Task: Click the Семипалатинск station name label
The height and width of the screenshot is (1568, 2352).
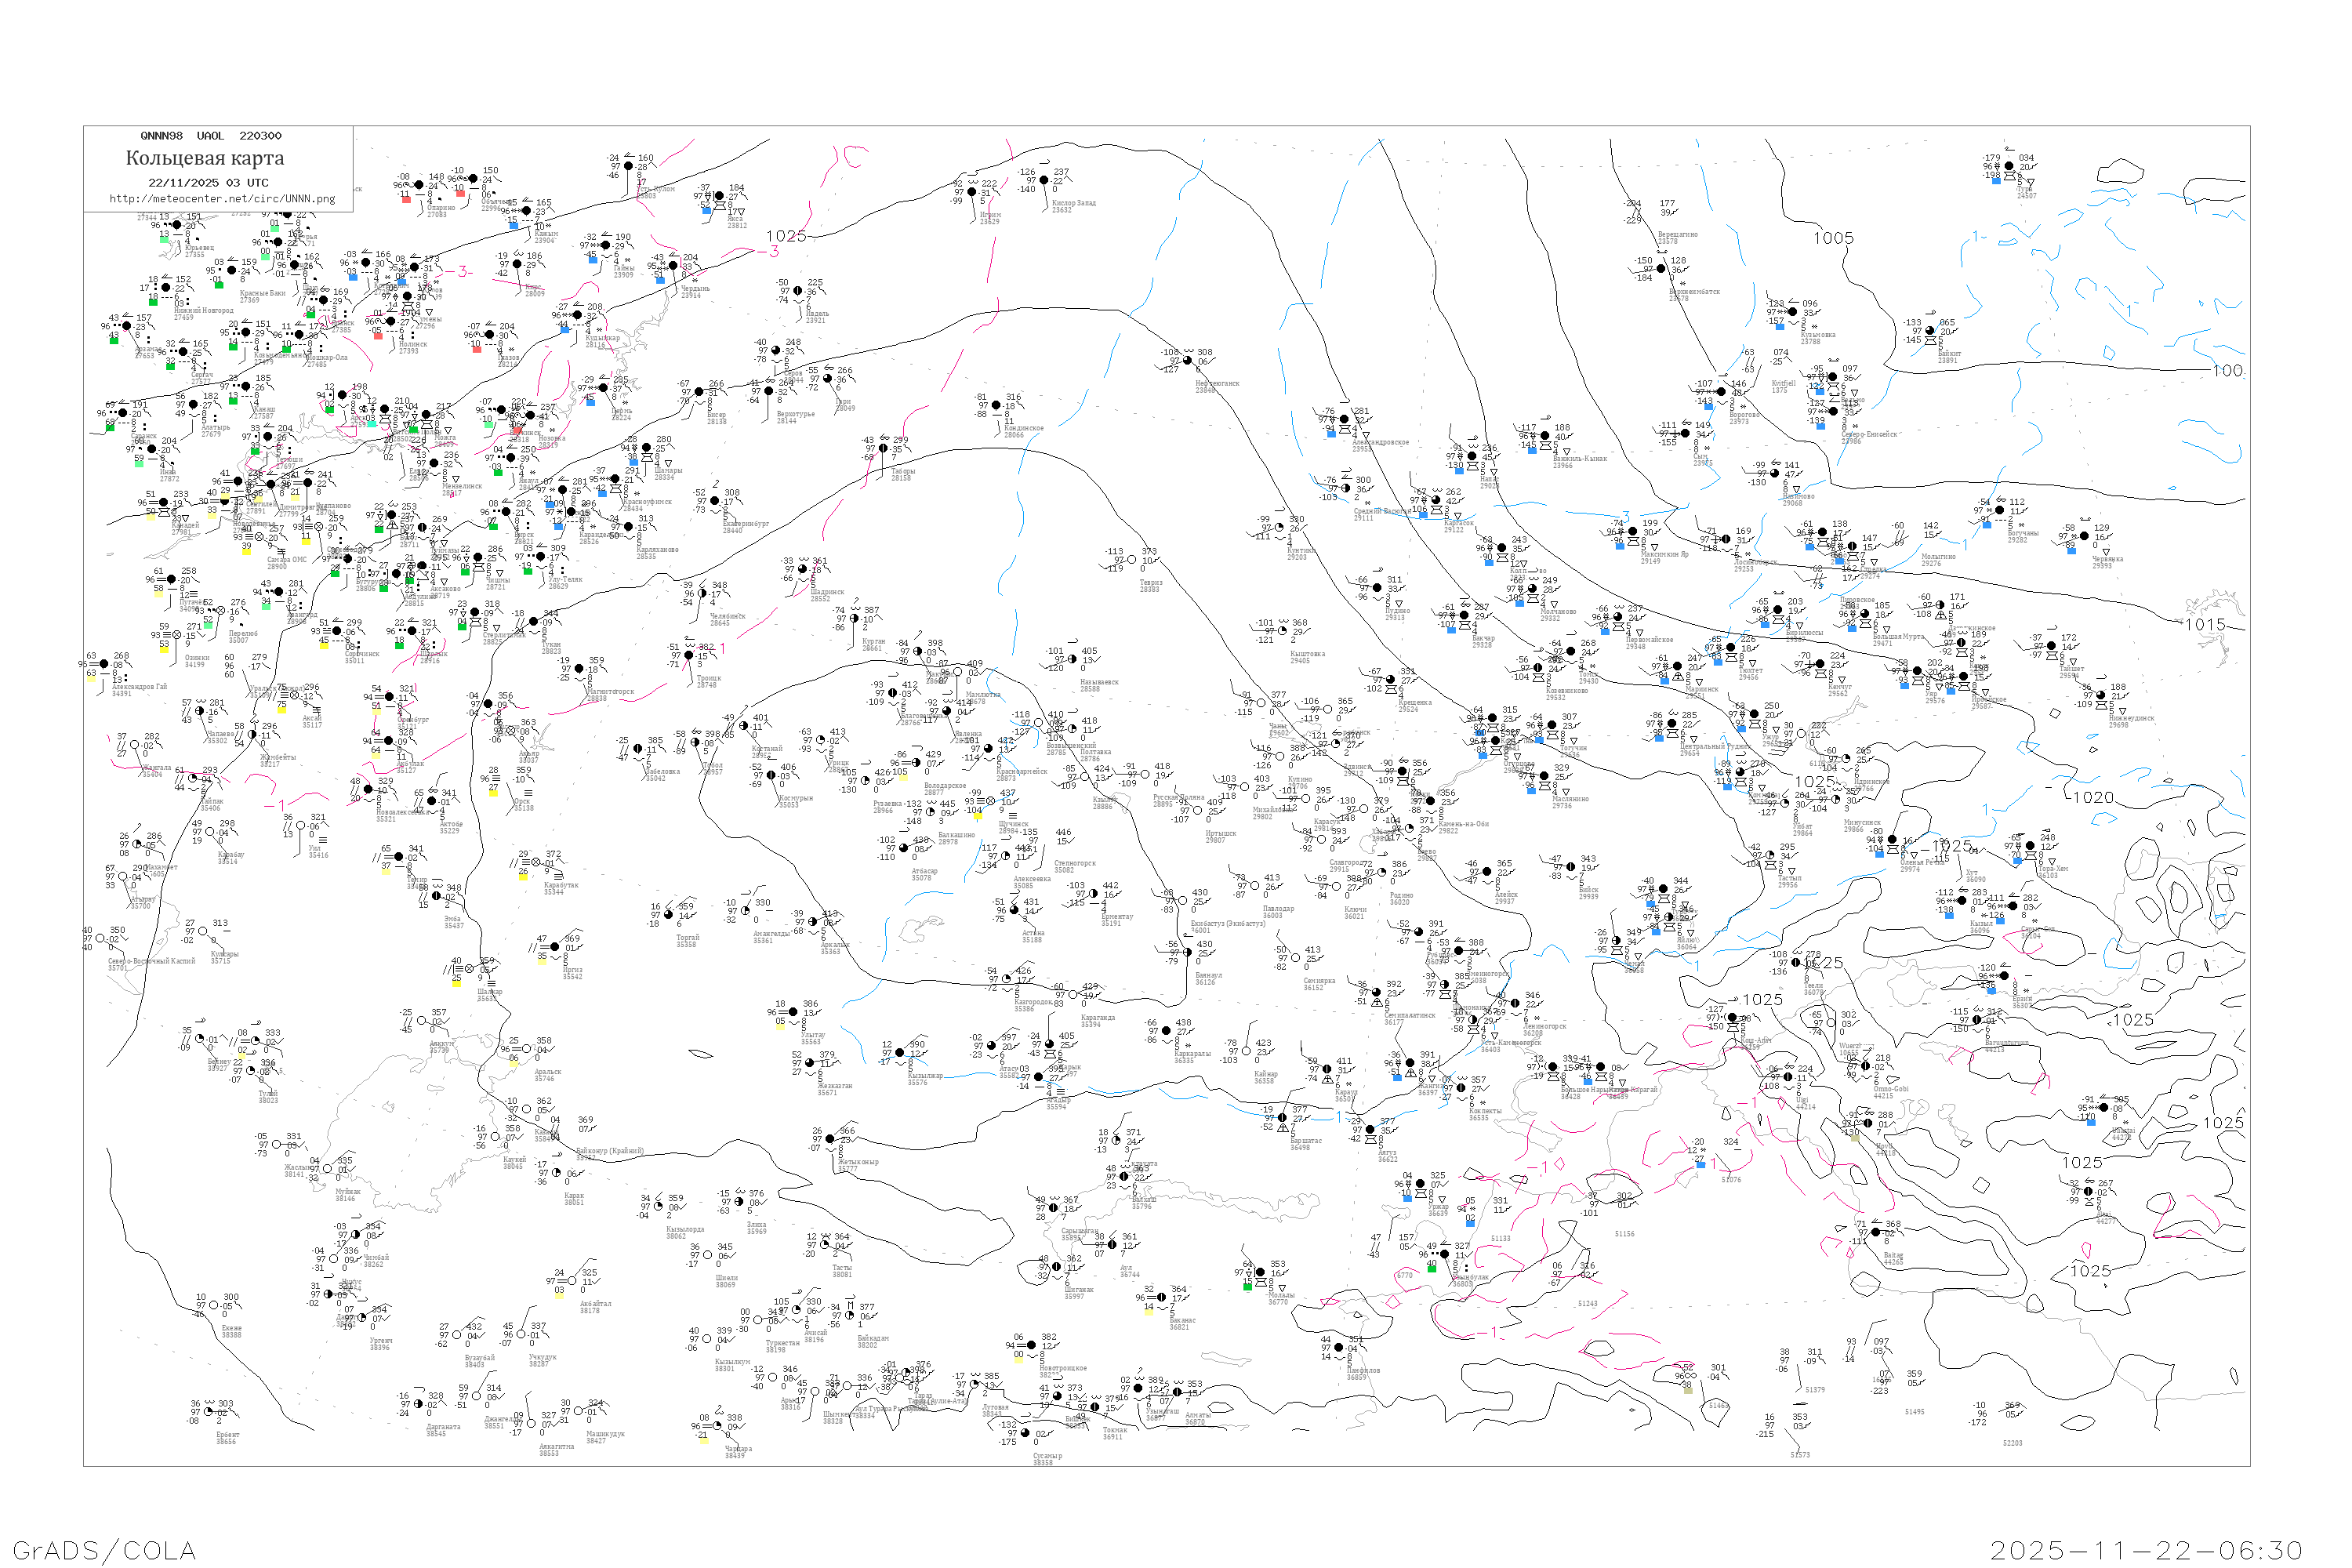Action: 1408,1016
